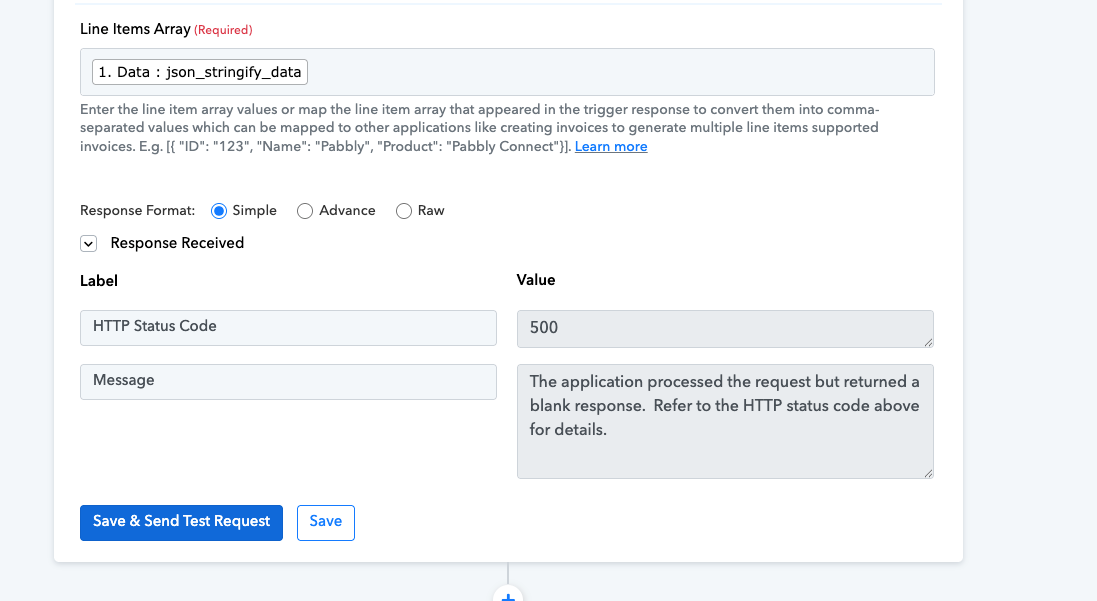Click the 500 status value field
Image resolution: width=1097 pixels, height=601 pixels.
tap(724, 329)
